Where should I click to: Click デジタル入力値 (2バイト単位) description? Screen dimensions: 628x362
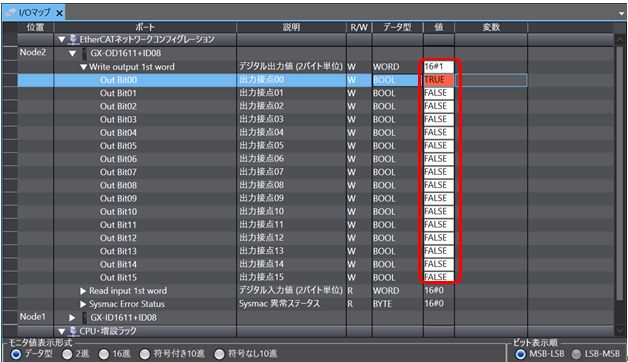(291, 291)
